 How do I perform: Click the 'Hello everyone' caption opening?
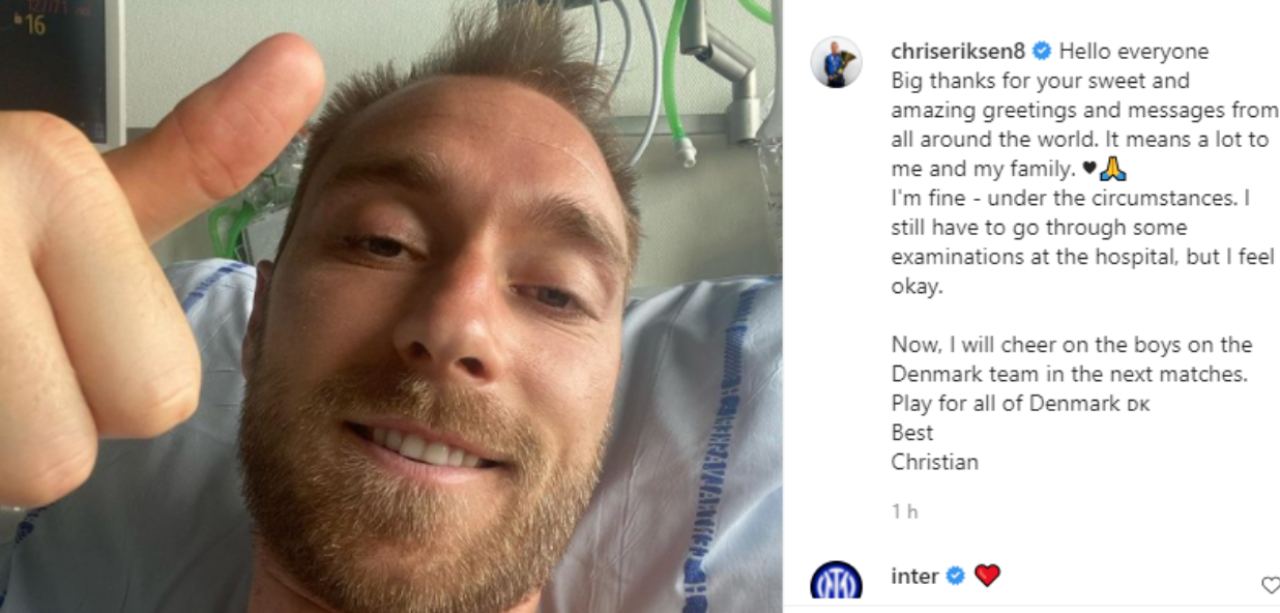(1120, 51)
